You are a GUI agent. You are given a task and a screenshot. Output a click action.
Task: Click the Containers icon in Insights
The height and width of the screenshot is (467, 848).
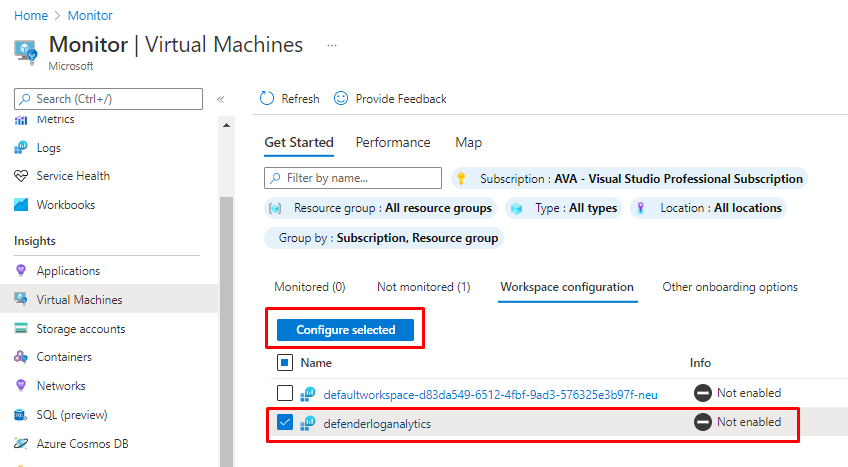pos(21,357)
